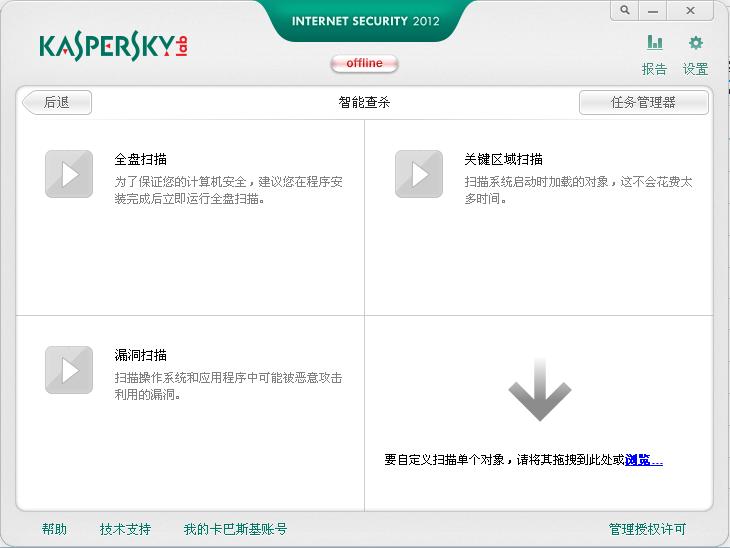Screen dimensions: 730x548
Task: Click the drop-target down arrow for custom scan
Action: pos(540,390)
